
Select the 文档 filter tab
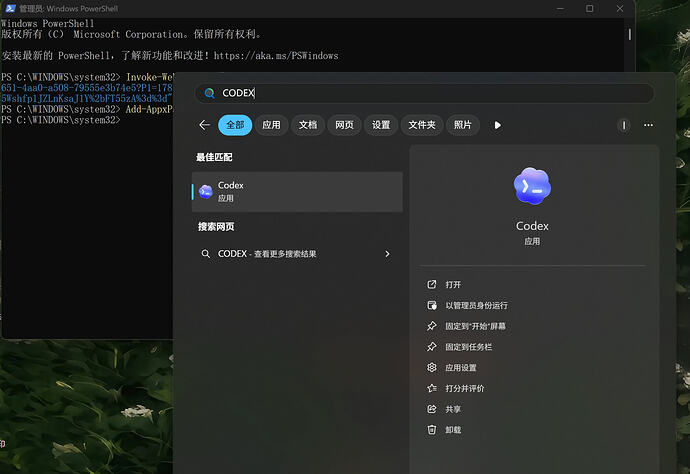tap(308, 125)
